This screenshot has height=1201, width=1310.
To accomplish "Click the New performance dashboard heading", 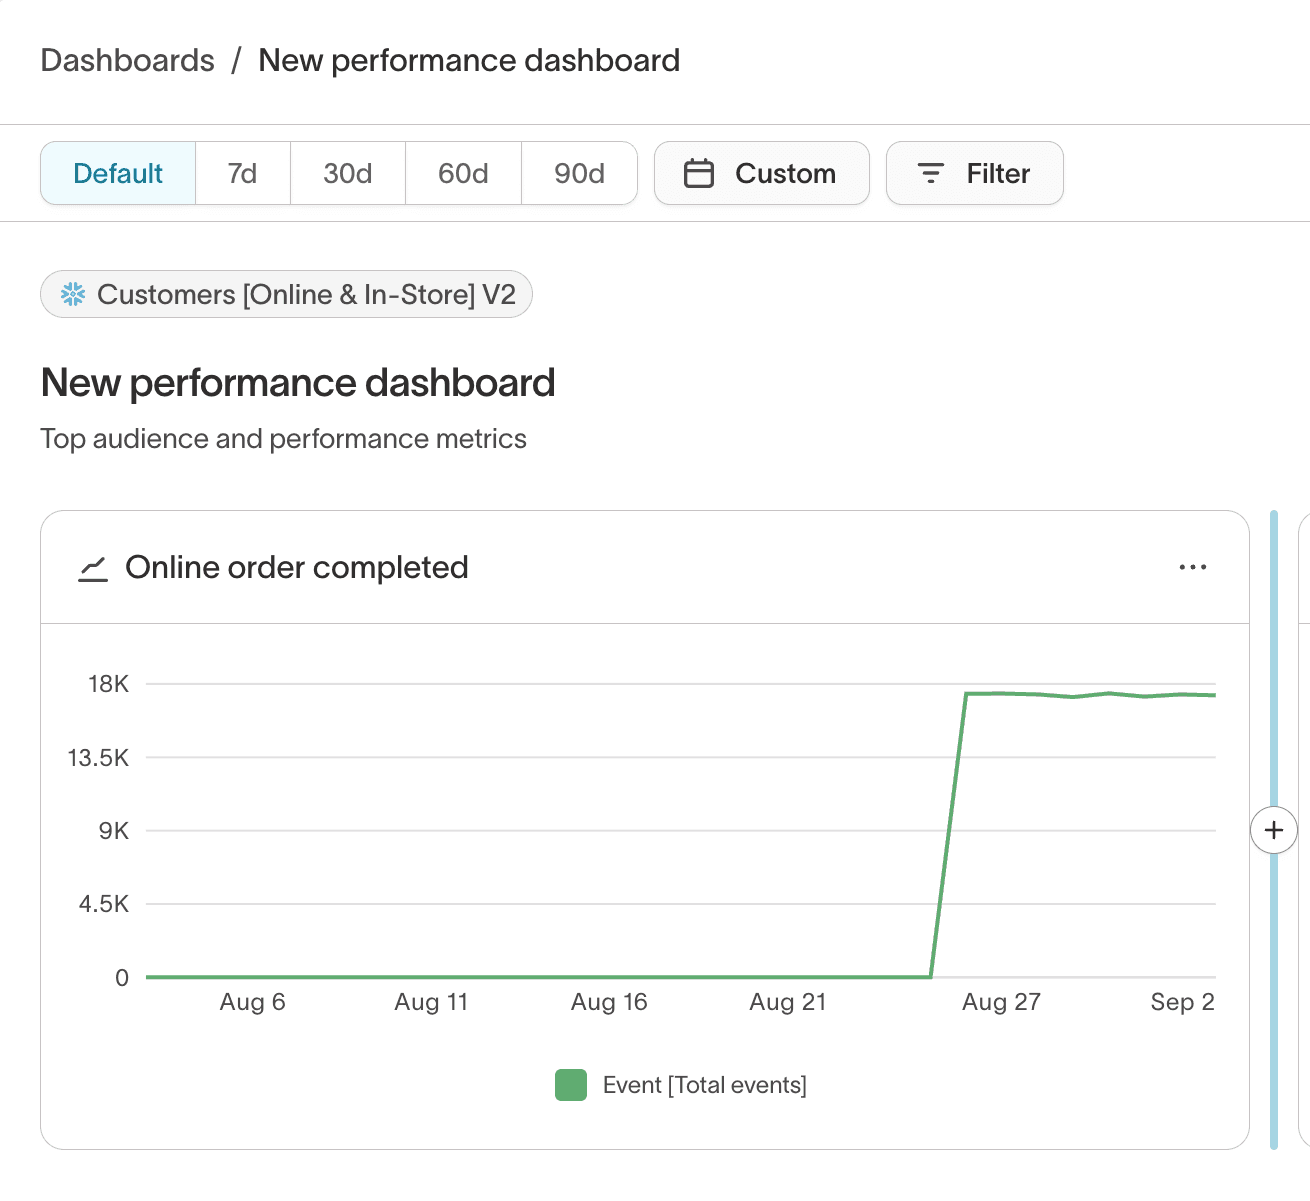I will coord(298,383).
